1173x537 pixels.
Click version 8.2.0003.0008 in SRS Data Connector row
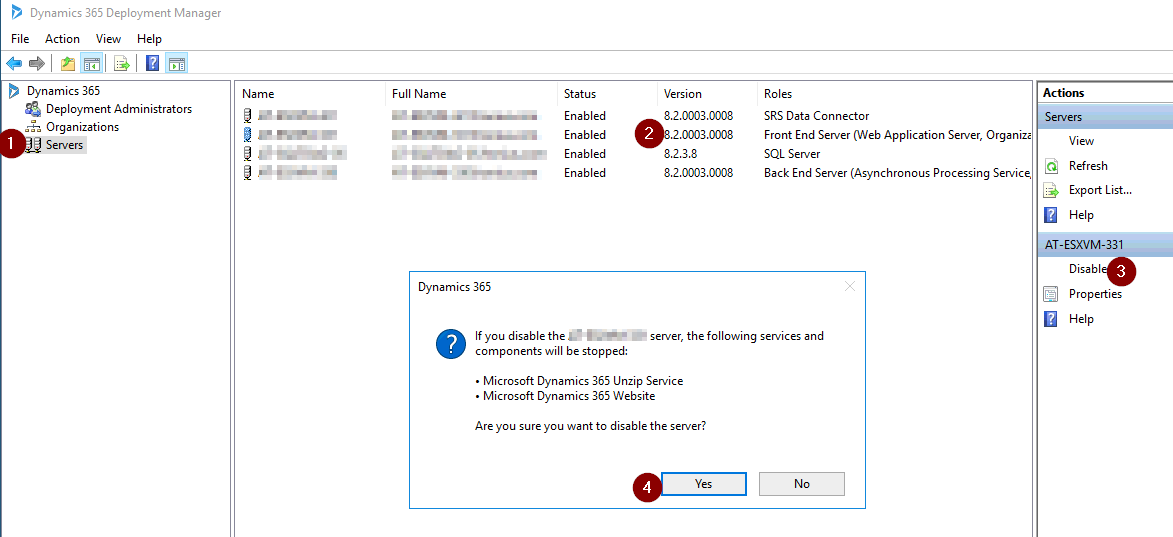[698, 116]
